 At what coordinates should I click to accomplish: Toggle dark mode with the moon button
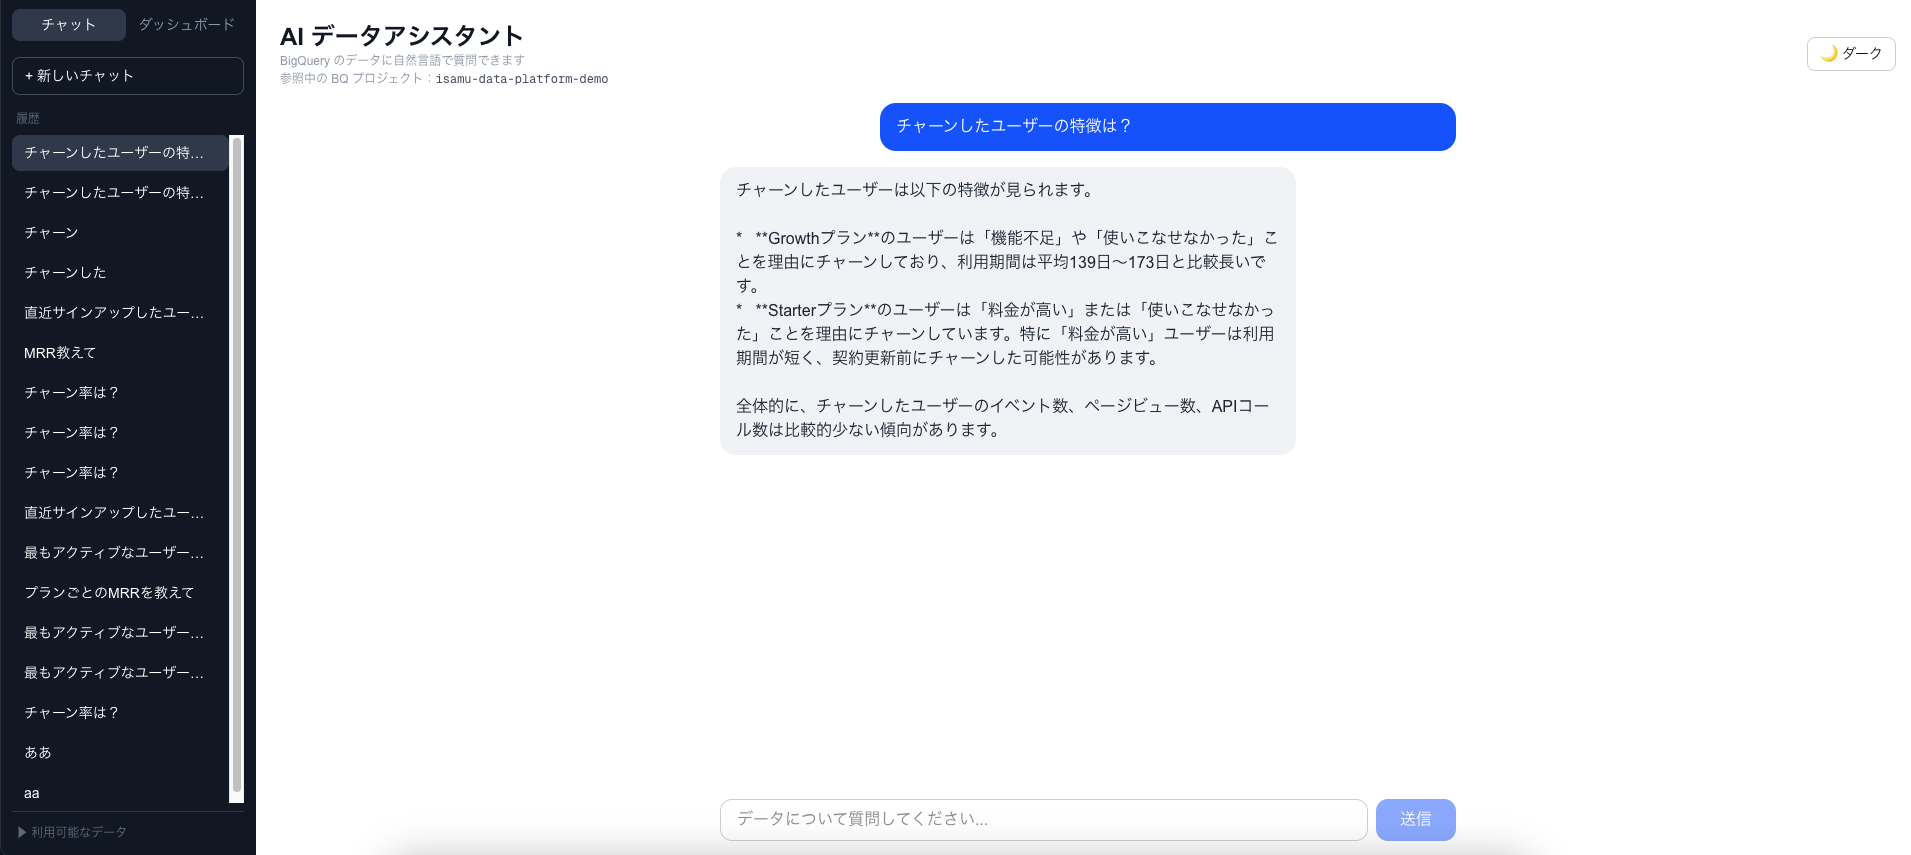point(1850,54)
